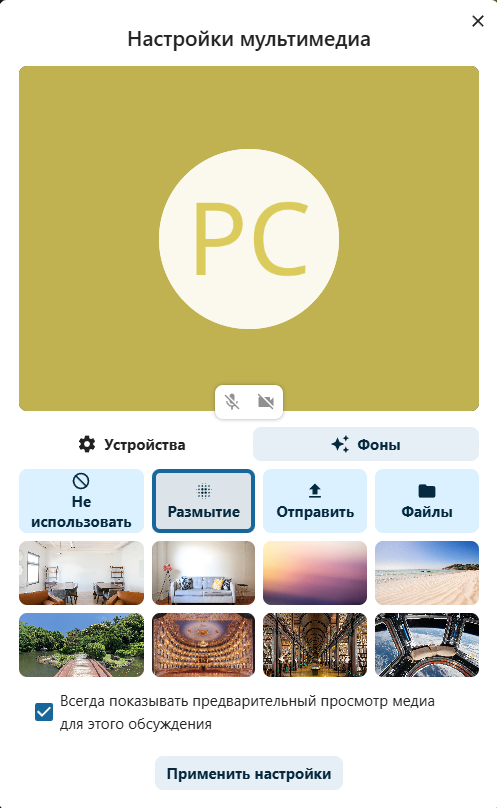This screenshot has width=497, height=808.
Task: Click the PC avatar preview circle
Action: tap(249, 239)
